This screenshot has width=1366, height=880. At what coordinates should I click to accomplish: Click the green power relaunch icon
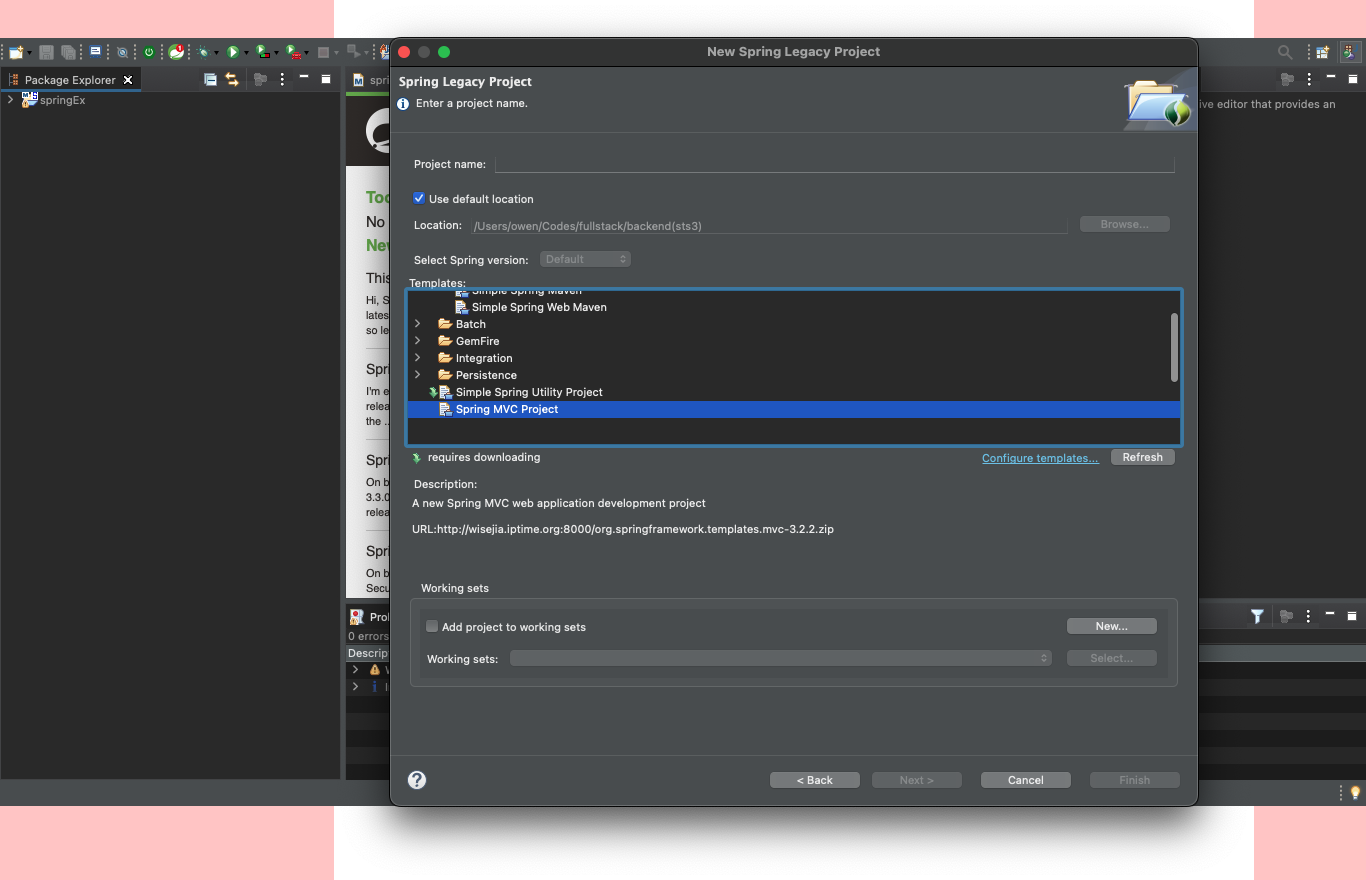point(149,52)
